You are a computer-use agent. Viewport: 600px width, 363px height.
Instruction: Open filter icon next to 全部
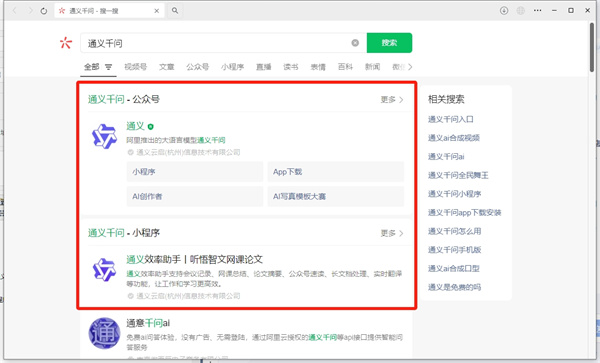pos(109,67)
